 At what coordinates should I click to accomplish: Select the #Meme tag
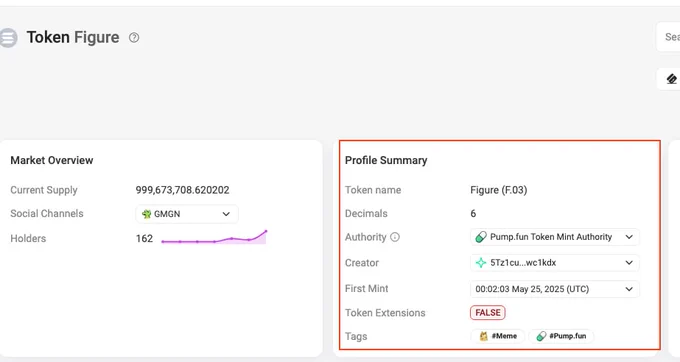tap(498, 336)
